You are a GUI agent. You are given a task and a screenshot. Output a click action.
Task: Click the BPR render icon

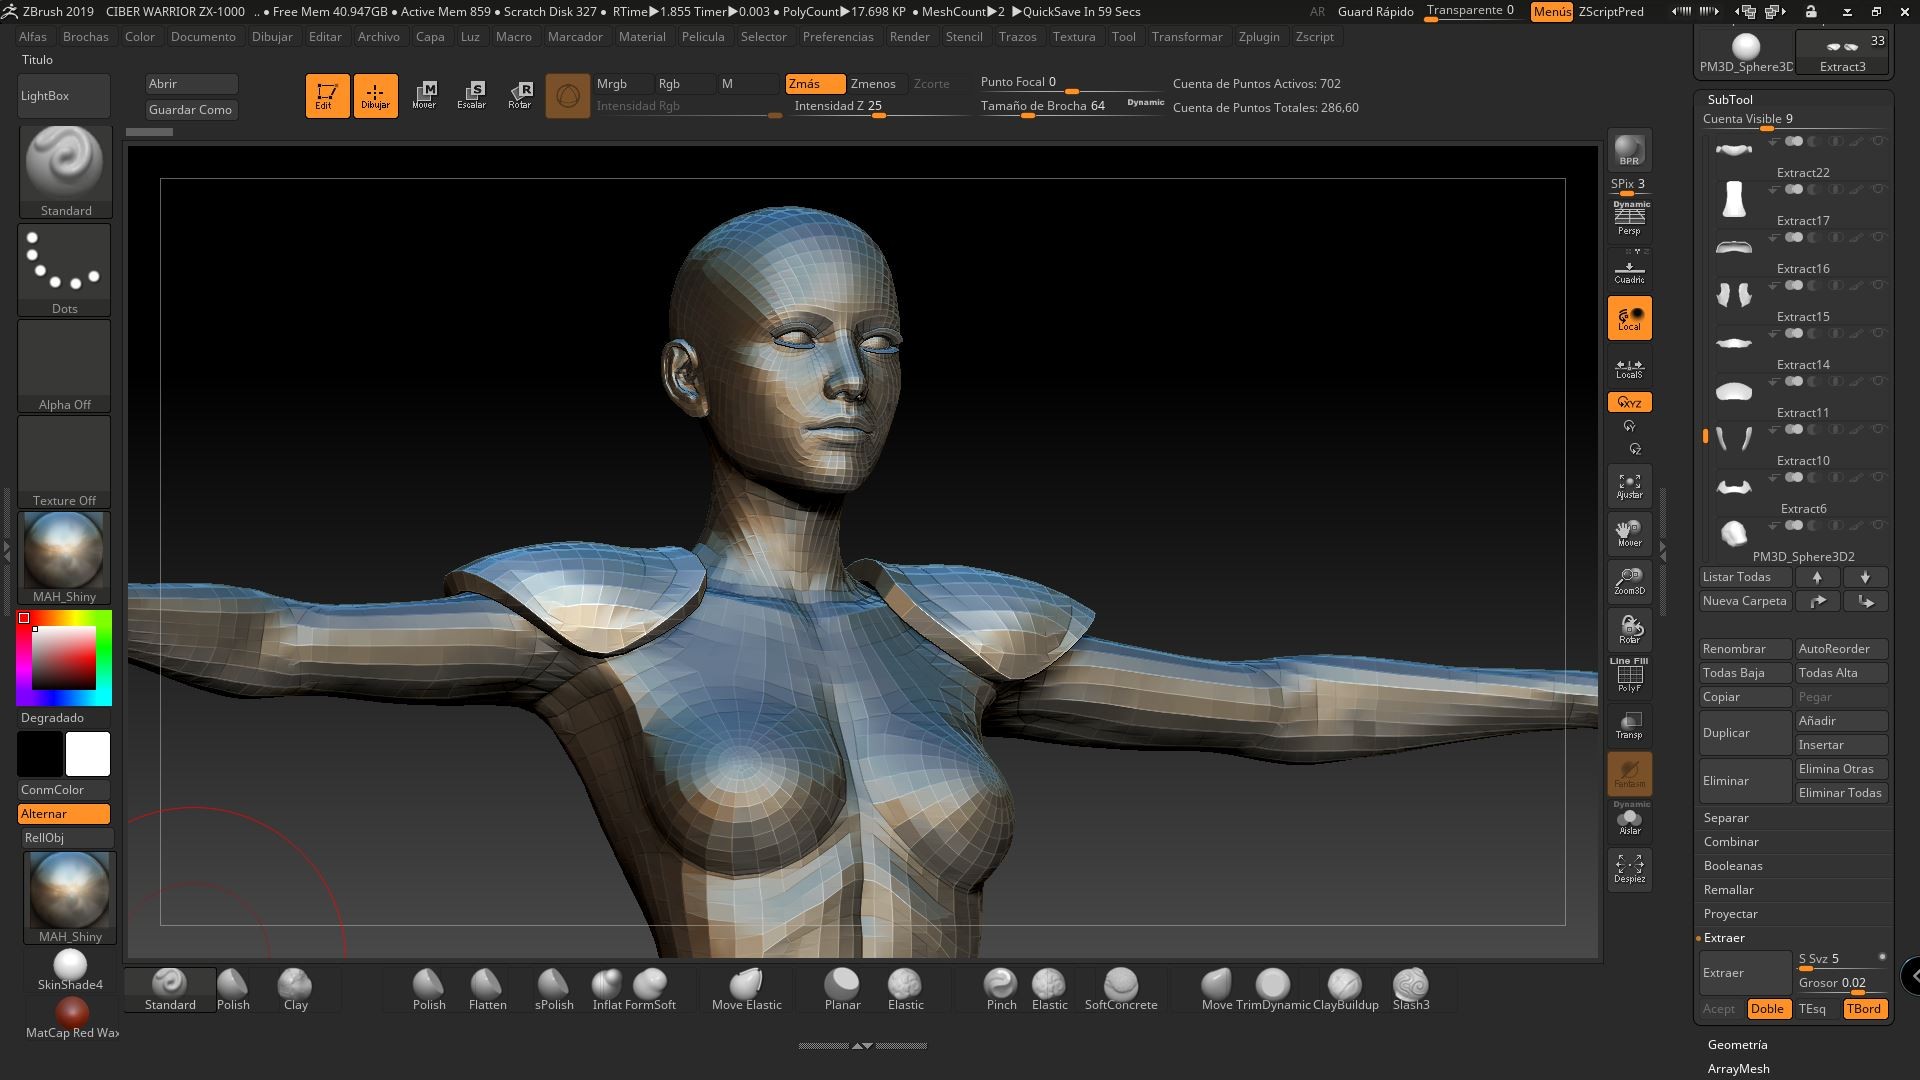pyautogui.click(x=1629, y=150)
